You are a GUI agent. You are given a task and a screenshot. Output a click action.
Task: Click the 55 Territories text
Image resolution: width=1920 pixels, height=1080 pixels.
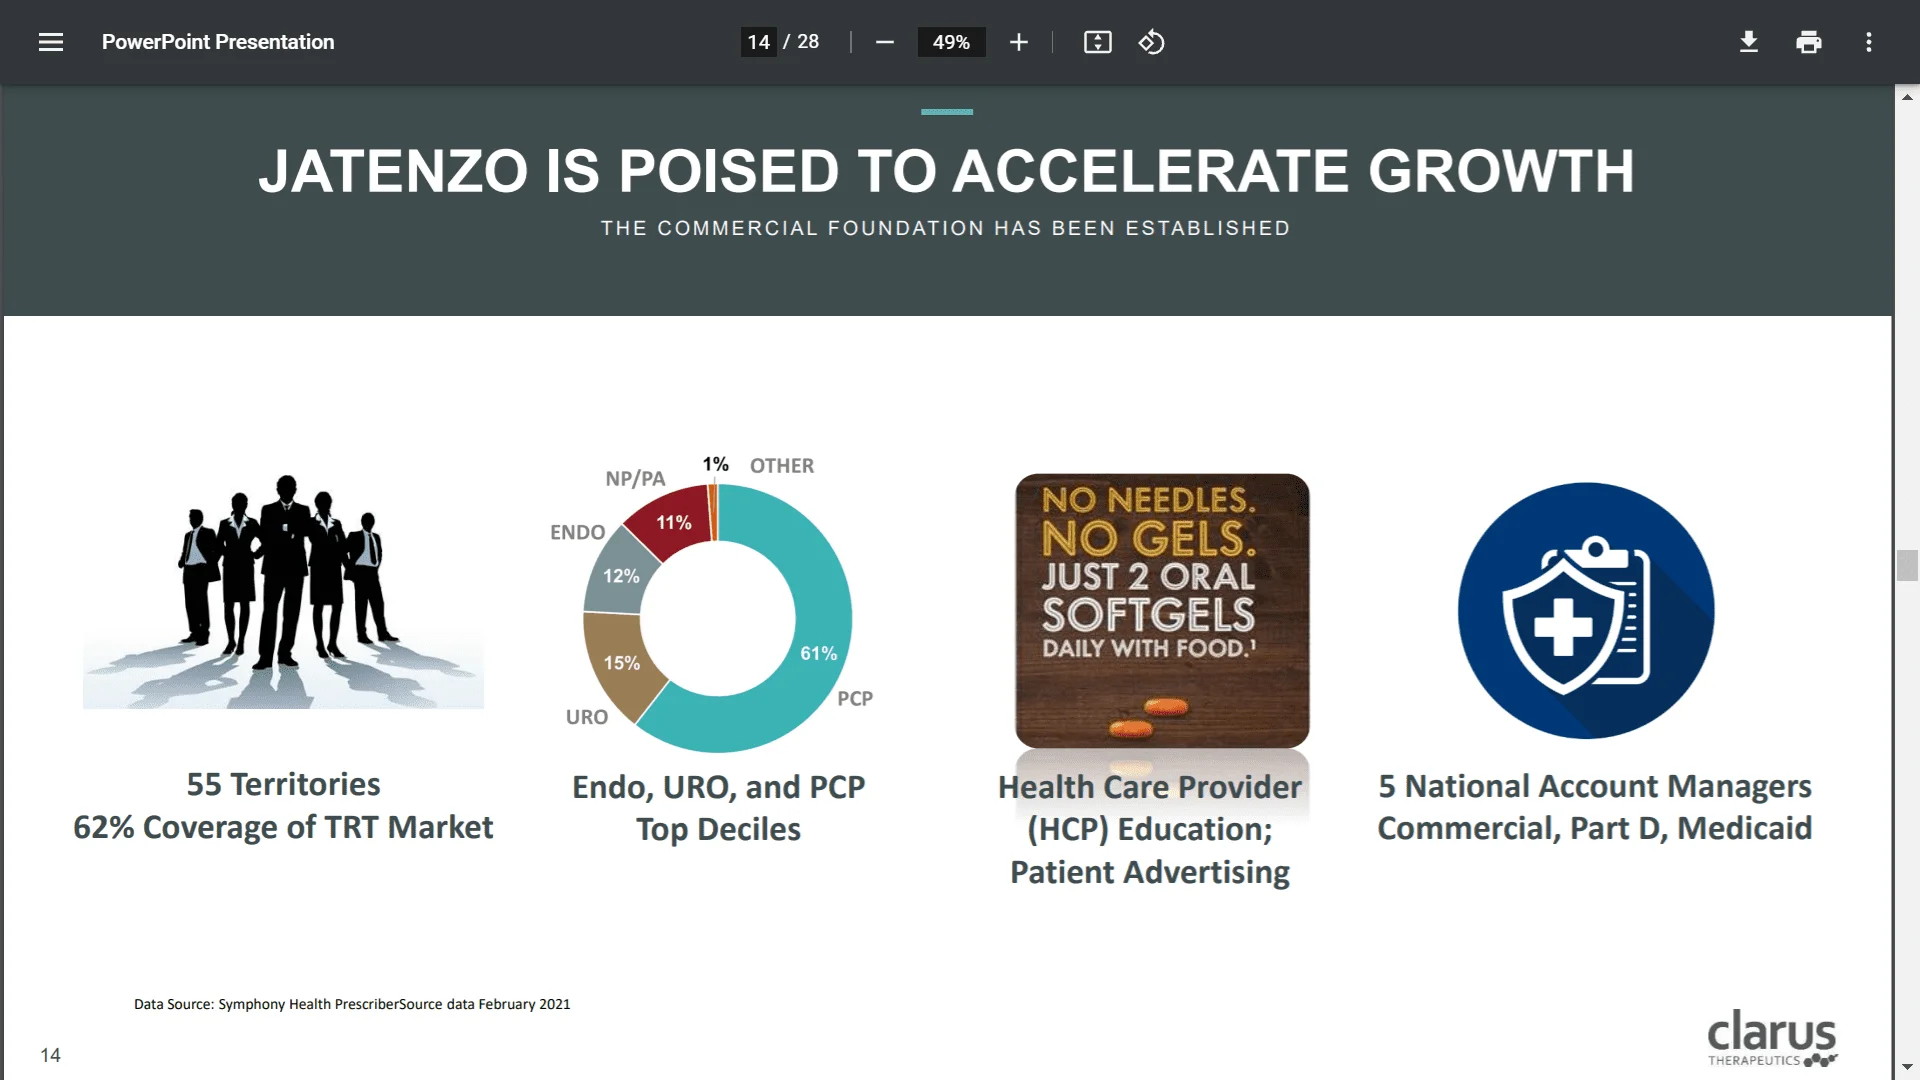[x=283, y=784]
